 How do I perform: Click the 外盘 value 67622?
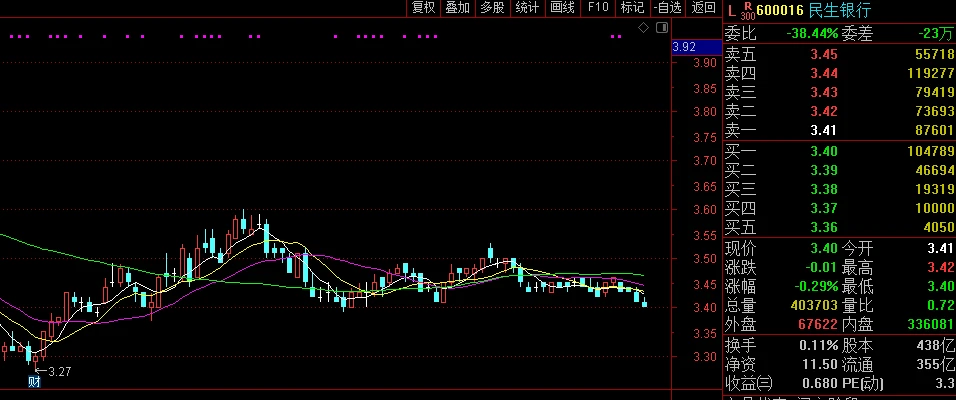[817, 324]
